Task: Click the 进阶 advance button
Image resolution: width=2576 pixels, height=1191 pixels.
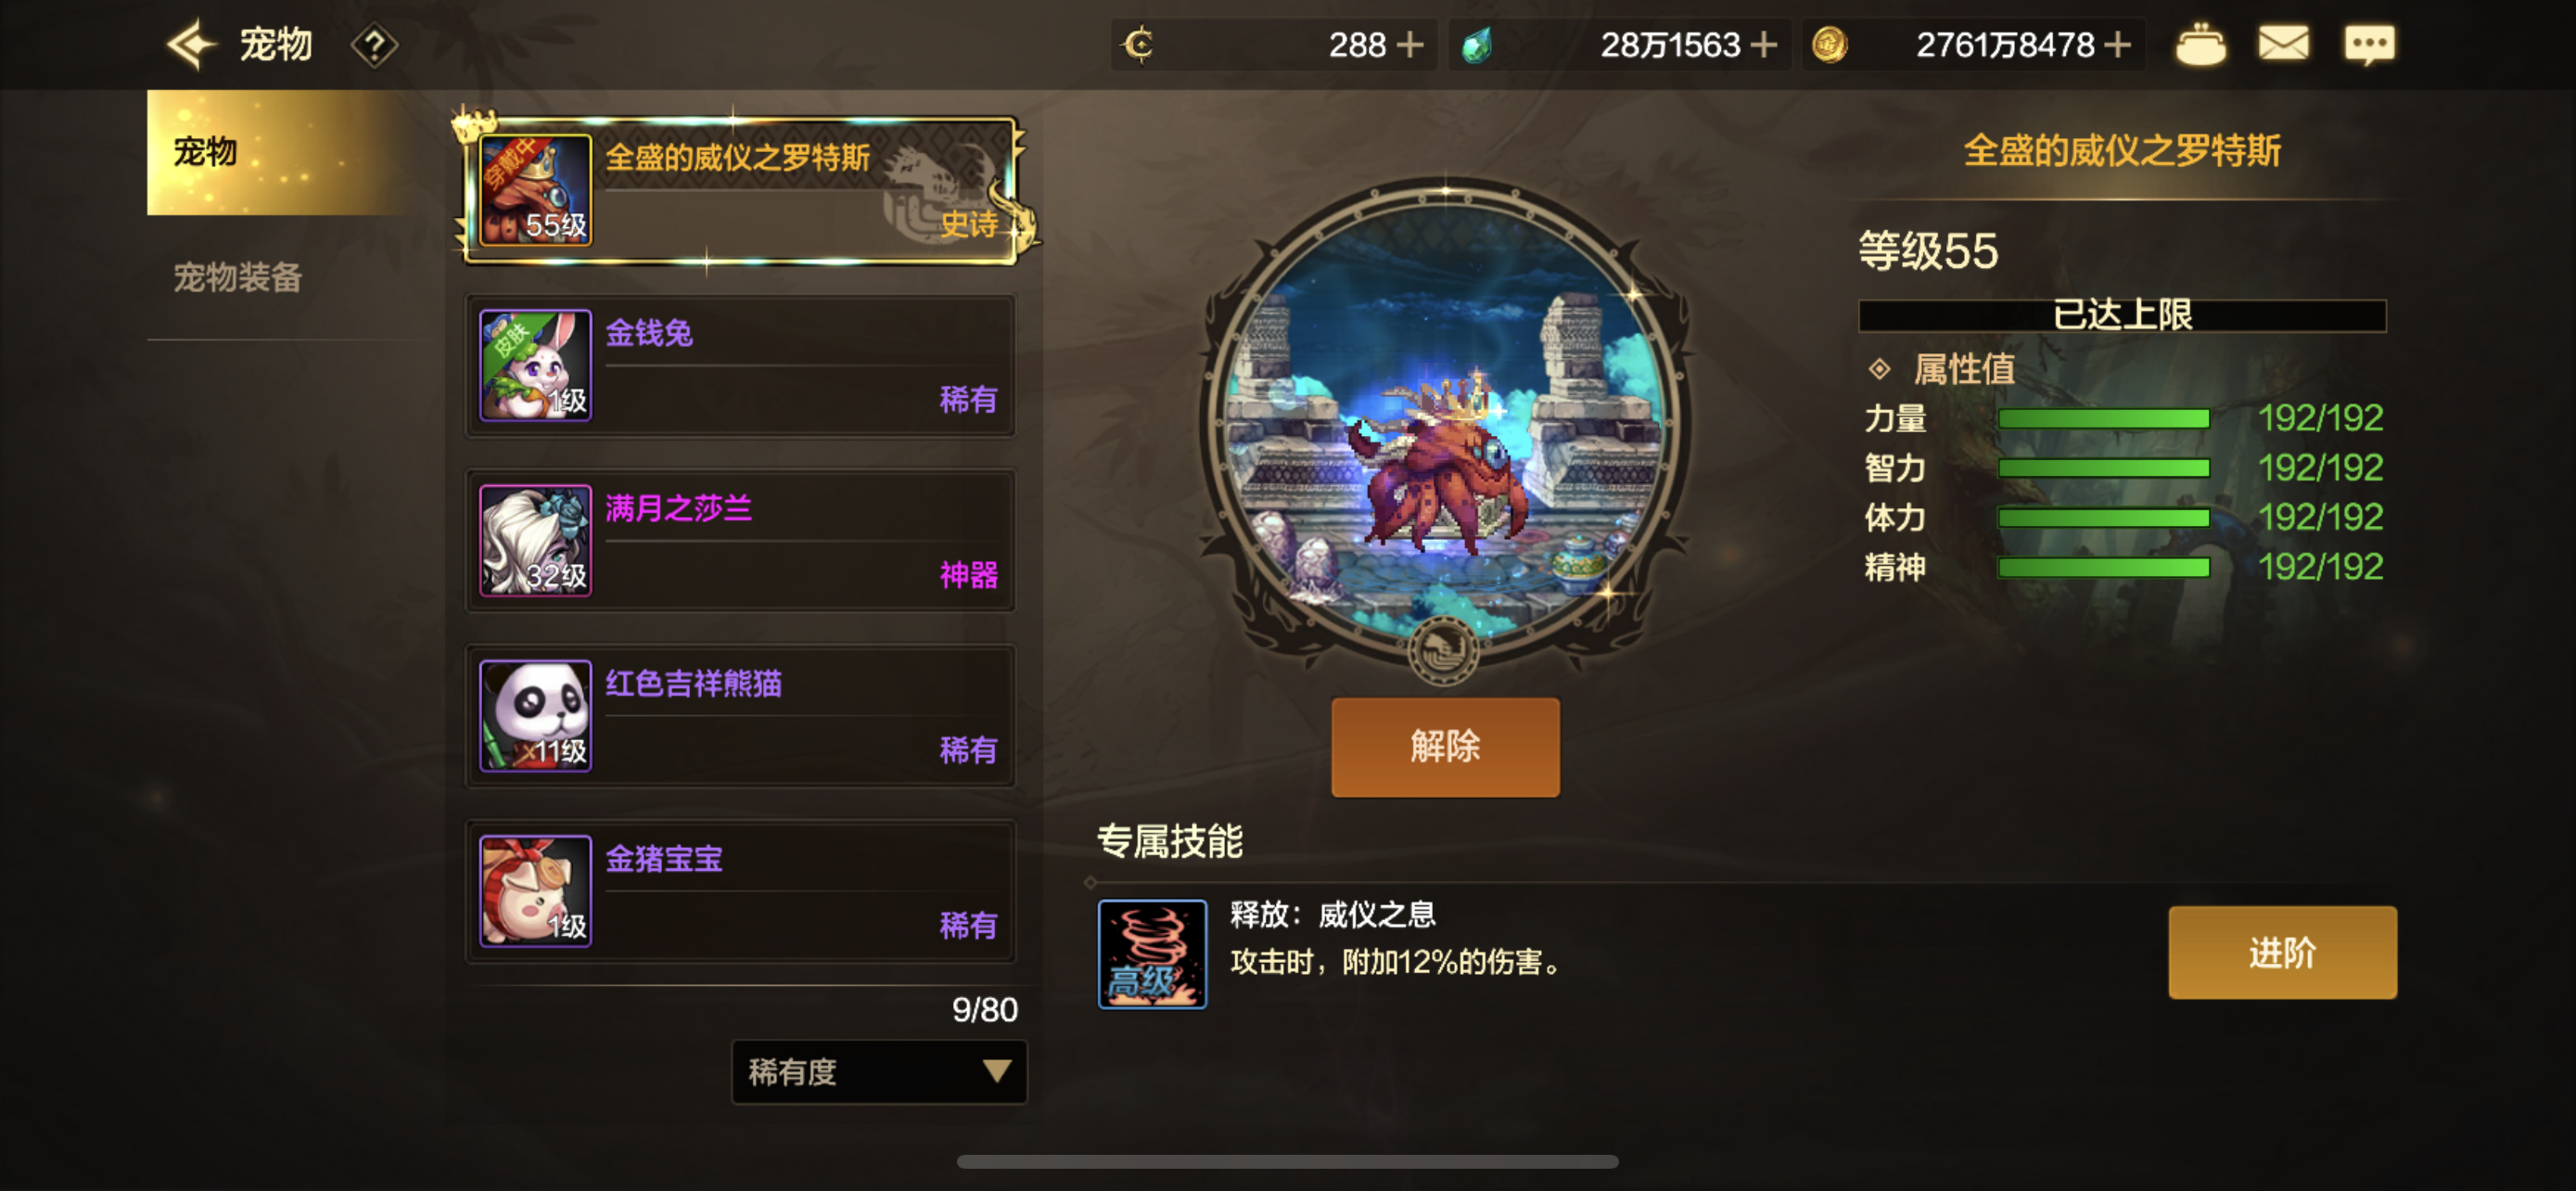Action: point(2282,952)
